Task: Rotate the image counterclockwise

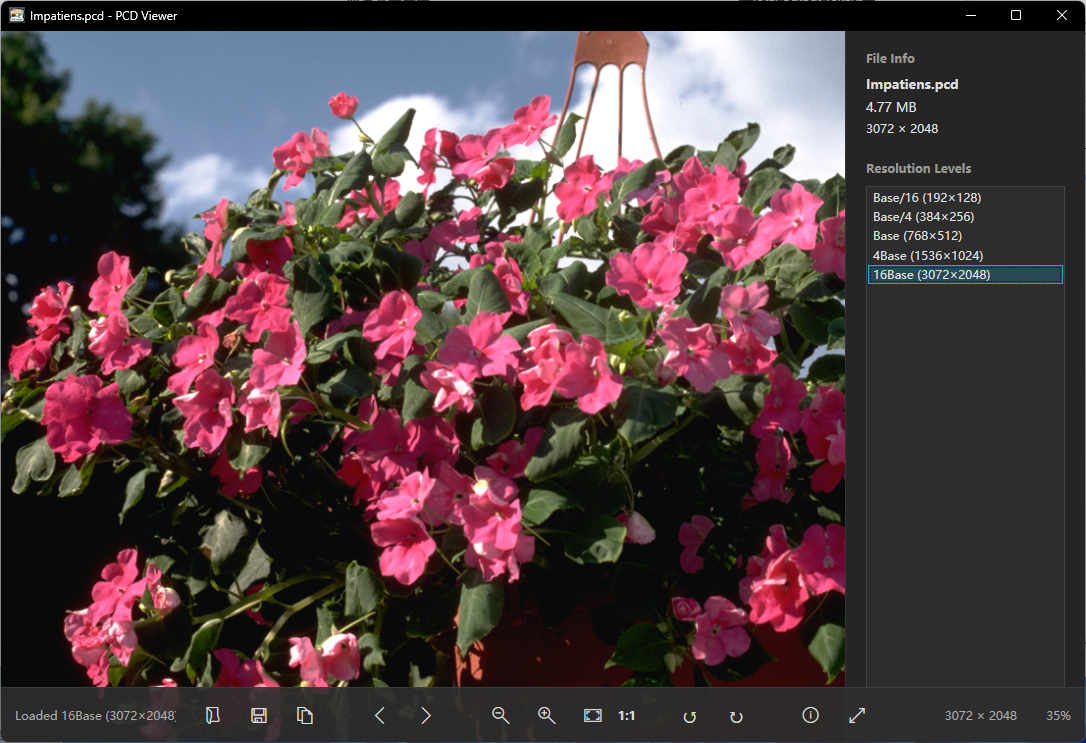Action: (690, 716)
